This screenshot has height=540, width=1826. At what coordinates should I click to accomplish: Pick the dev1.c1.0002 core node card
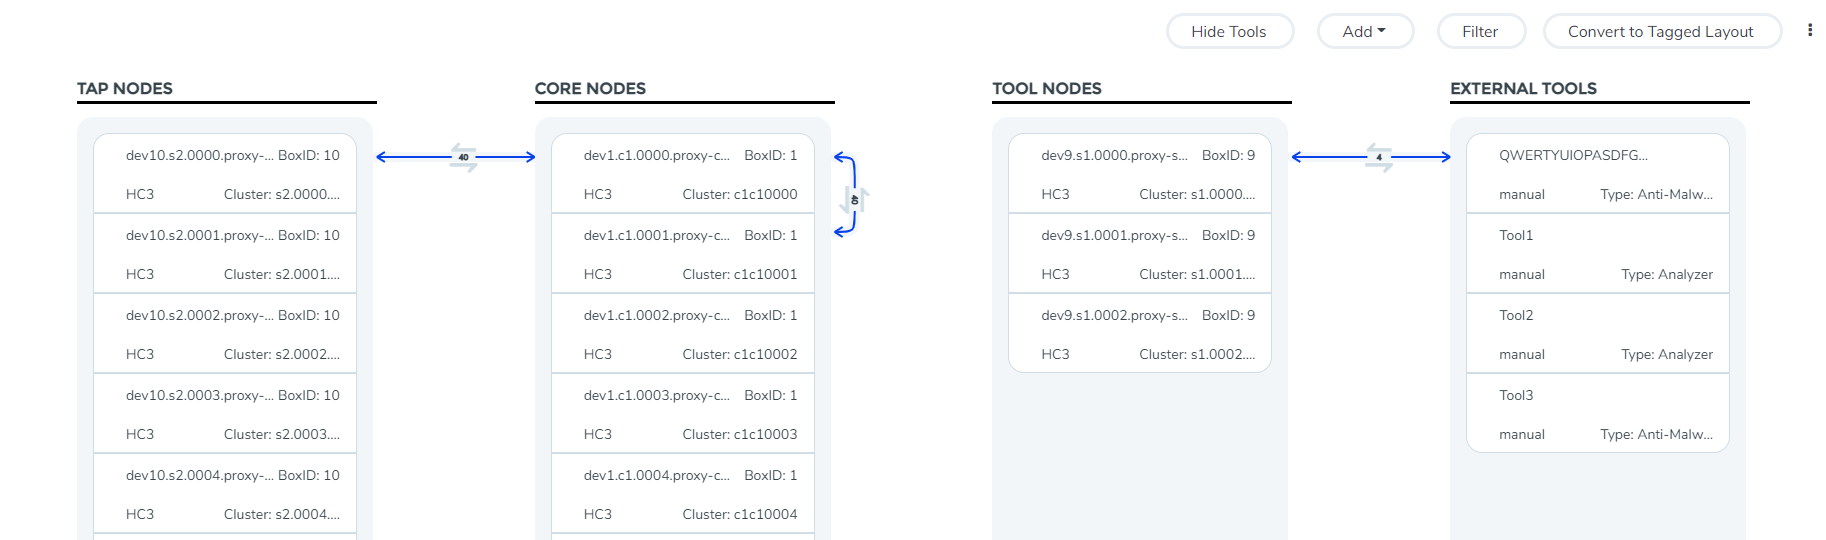[x=683, y=334]
